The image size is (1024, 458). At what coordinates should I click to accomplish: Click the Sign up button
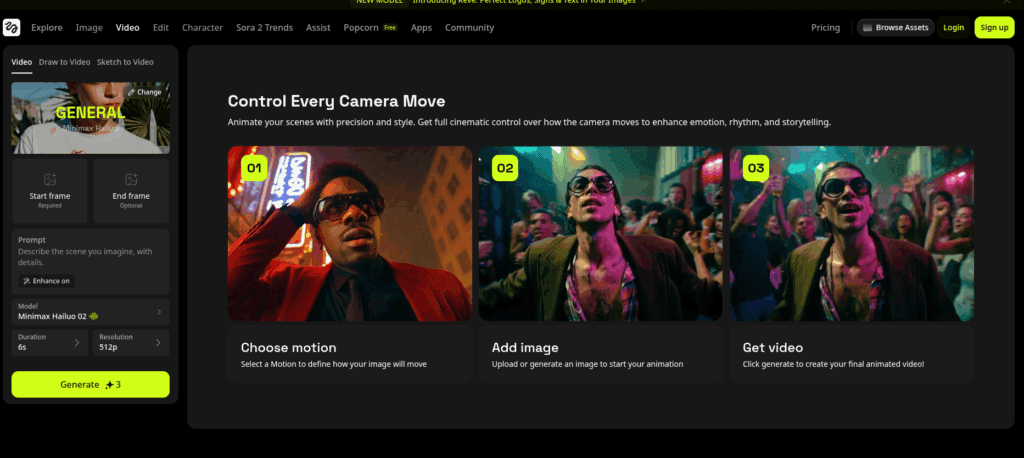994,28
